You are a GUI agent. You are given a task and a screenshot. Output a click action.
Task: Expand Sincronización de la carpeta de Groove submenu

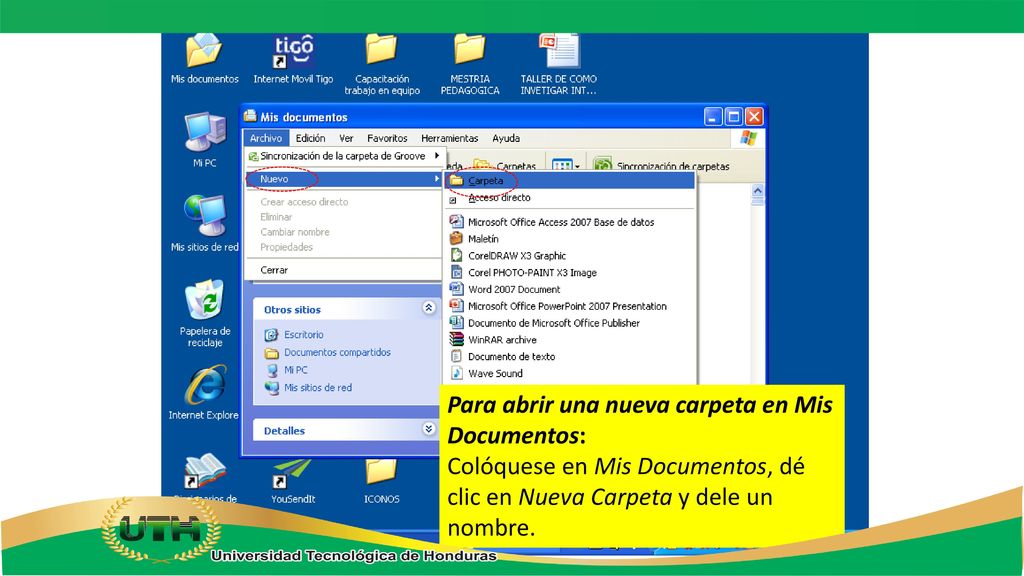[x=344, y=156]
